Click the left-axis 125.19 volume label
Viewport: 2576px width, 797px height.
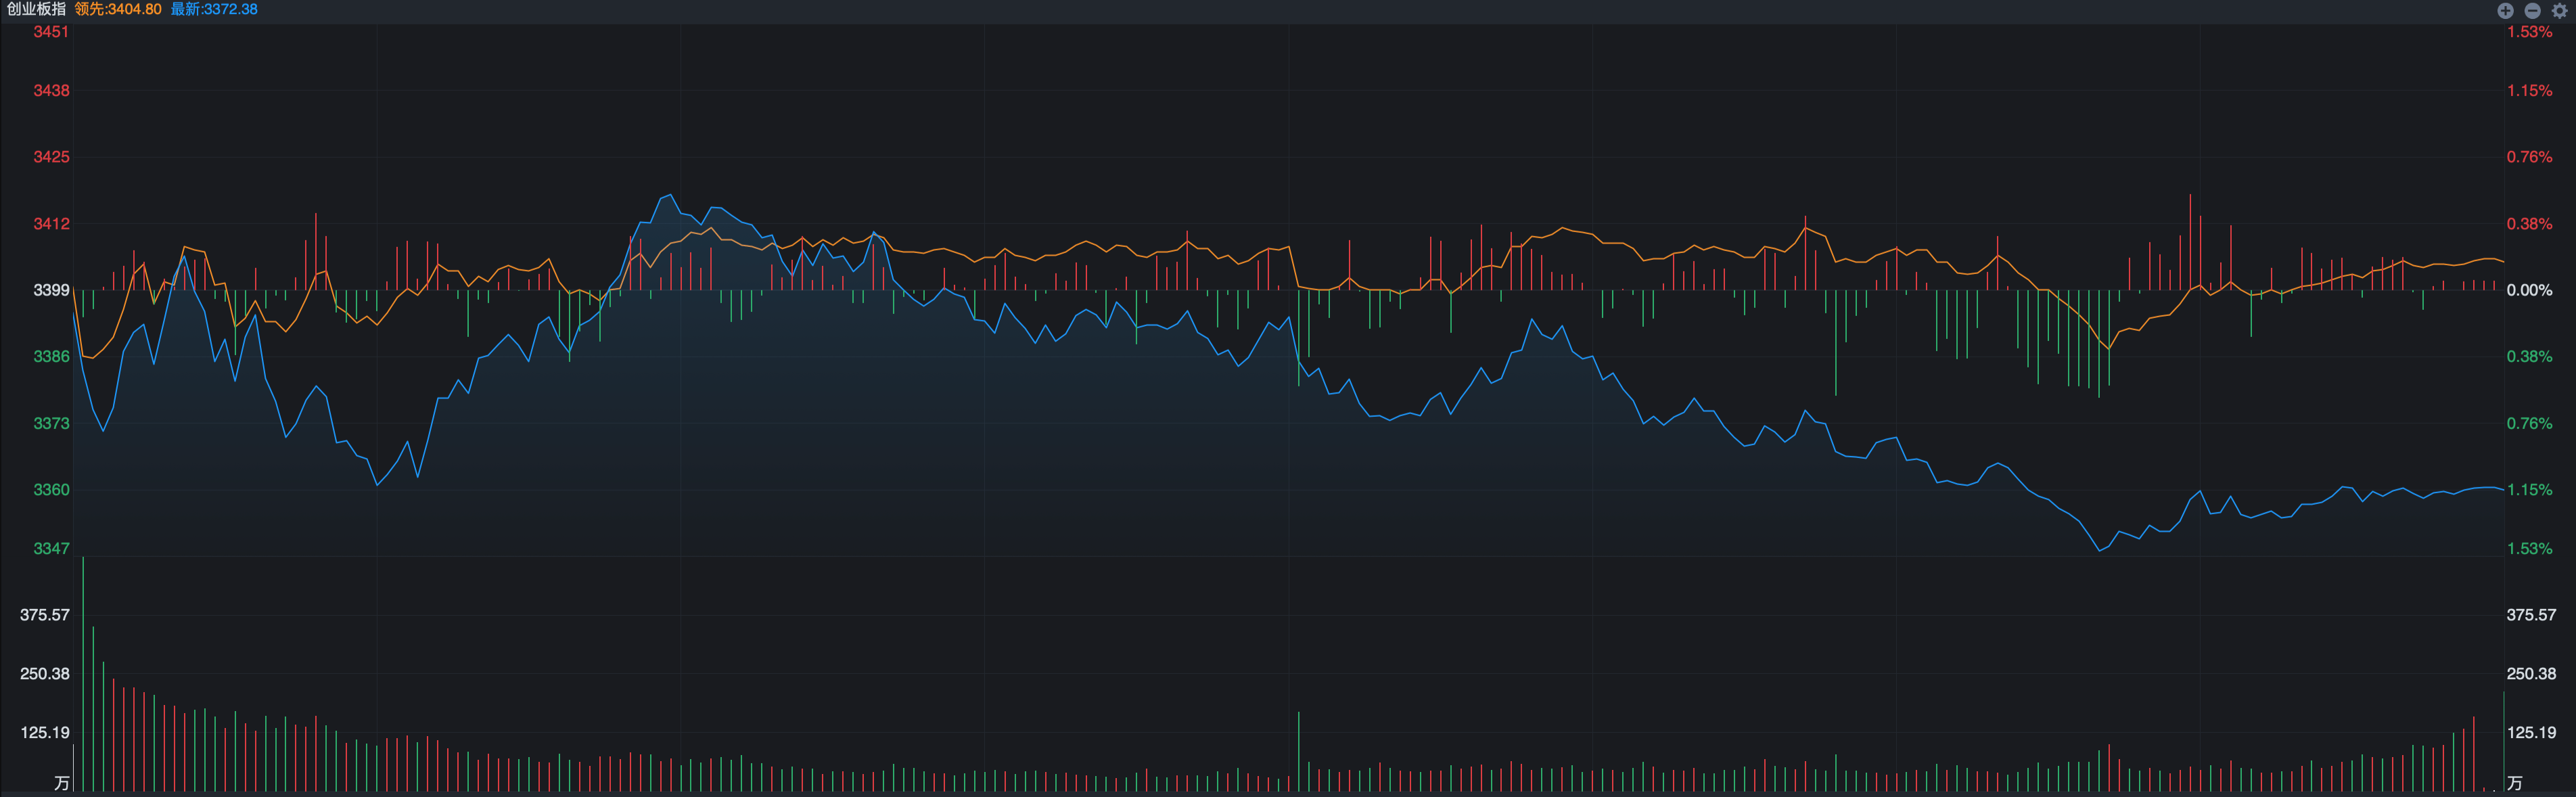pos(45,732)
